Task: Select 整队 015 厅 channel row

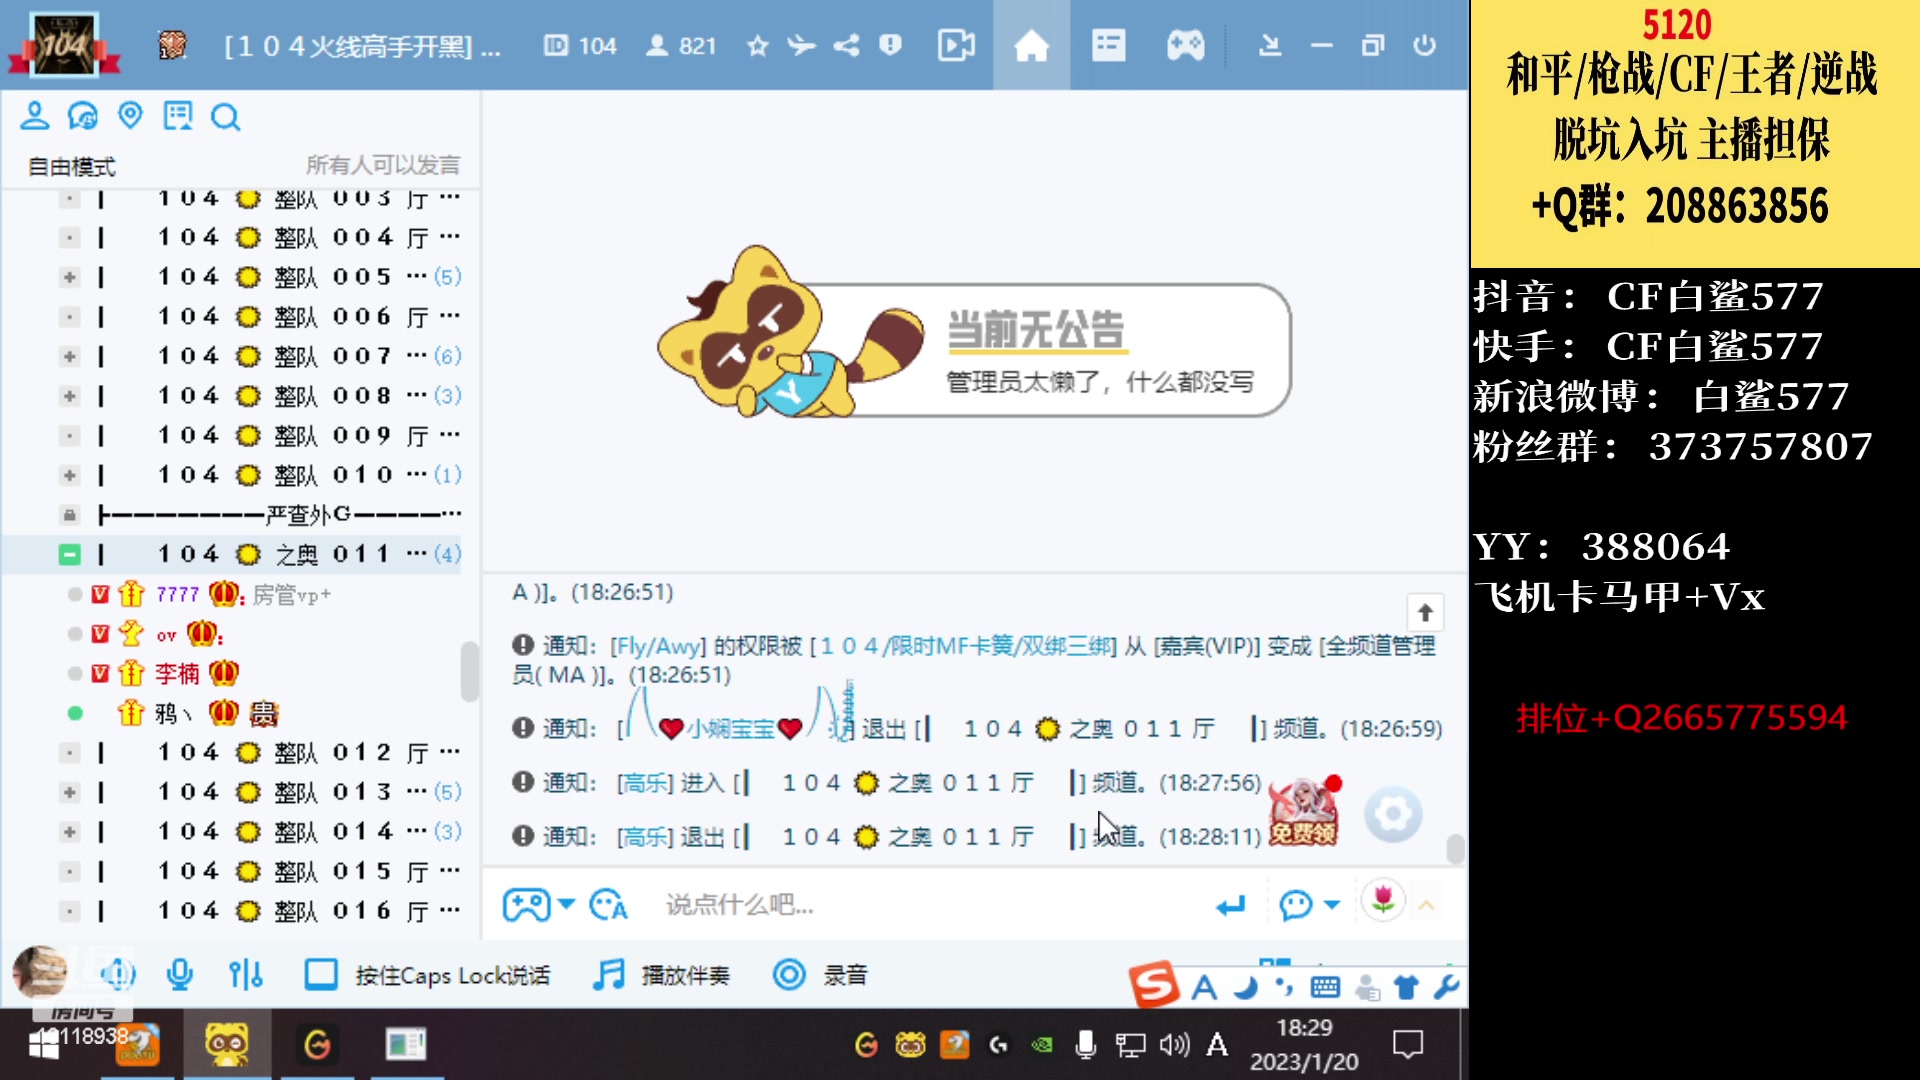Action: point(238,871)
